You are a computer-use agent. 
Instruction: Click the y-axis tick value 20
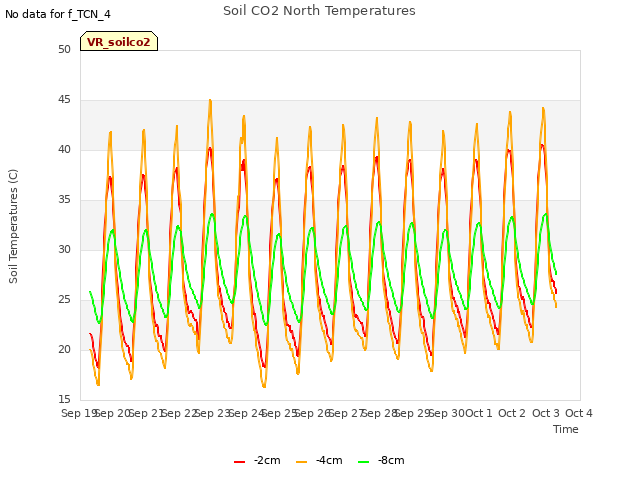point(64,349)
